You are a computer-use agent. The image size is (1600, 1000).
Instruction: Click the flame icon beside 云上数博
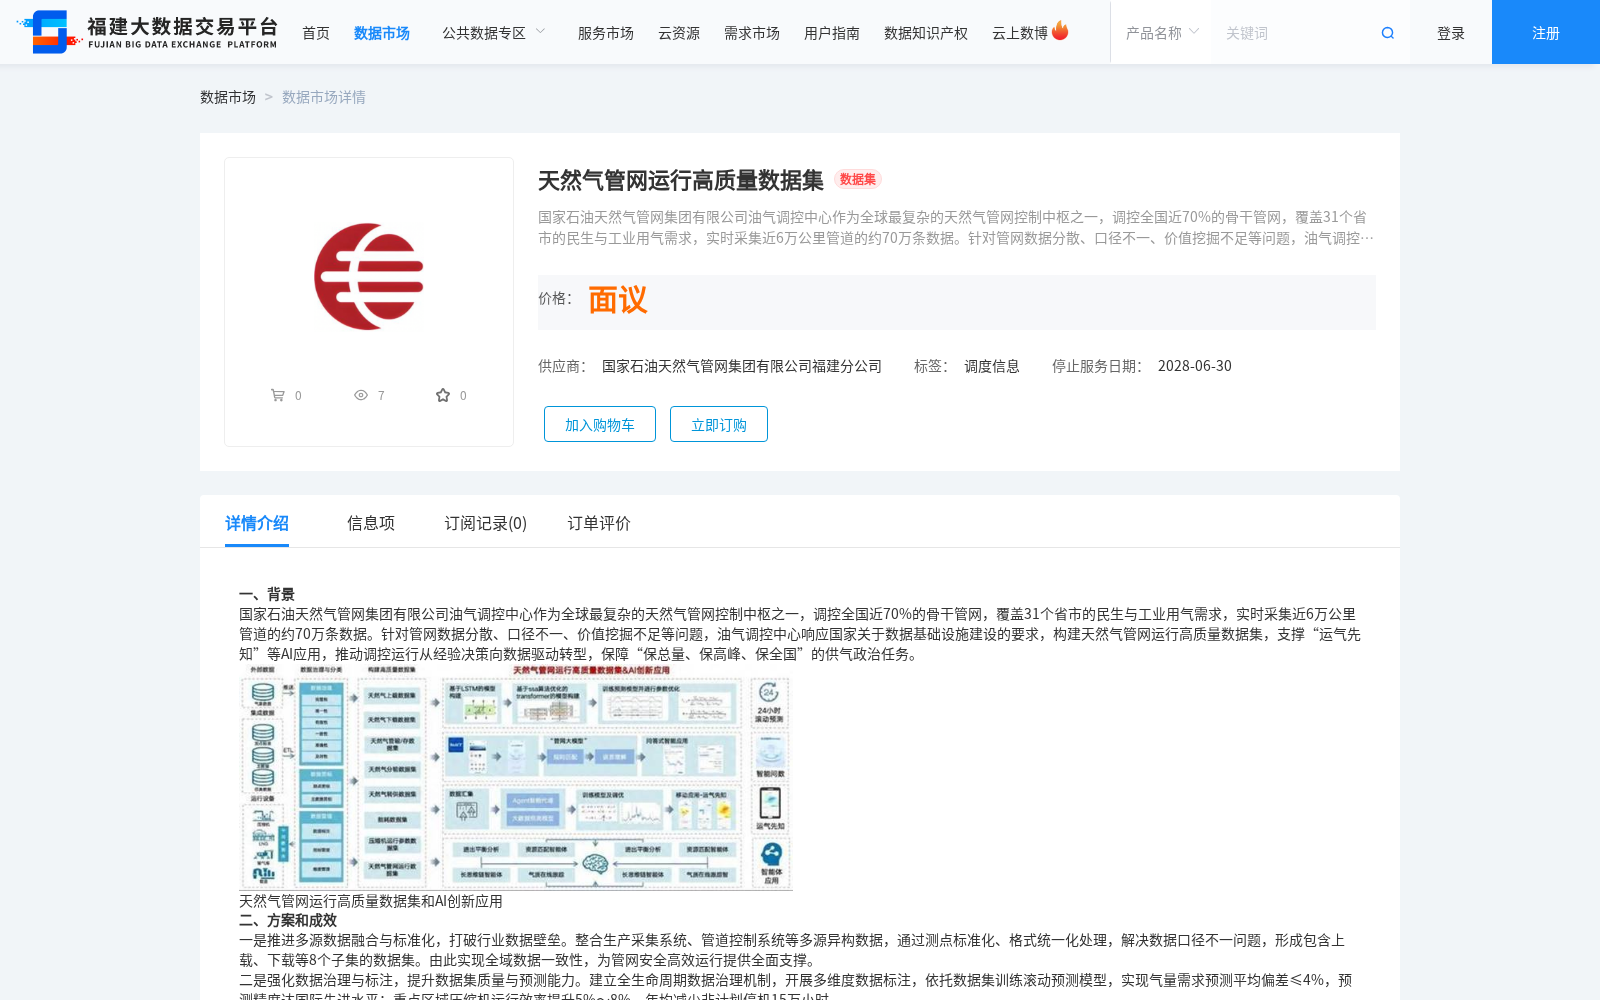tap(1060, 31)
